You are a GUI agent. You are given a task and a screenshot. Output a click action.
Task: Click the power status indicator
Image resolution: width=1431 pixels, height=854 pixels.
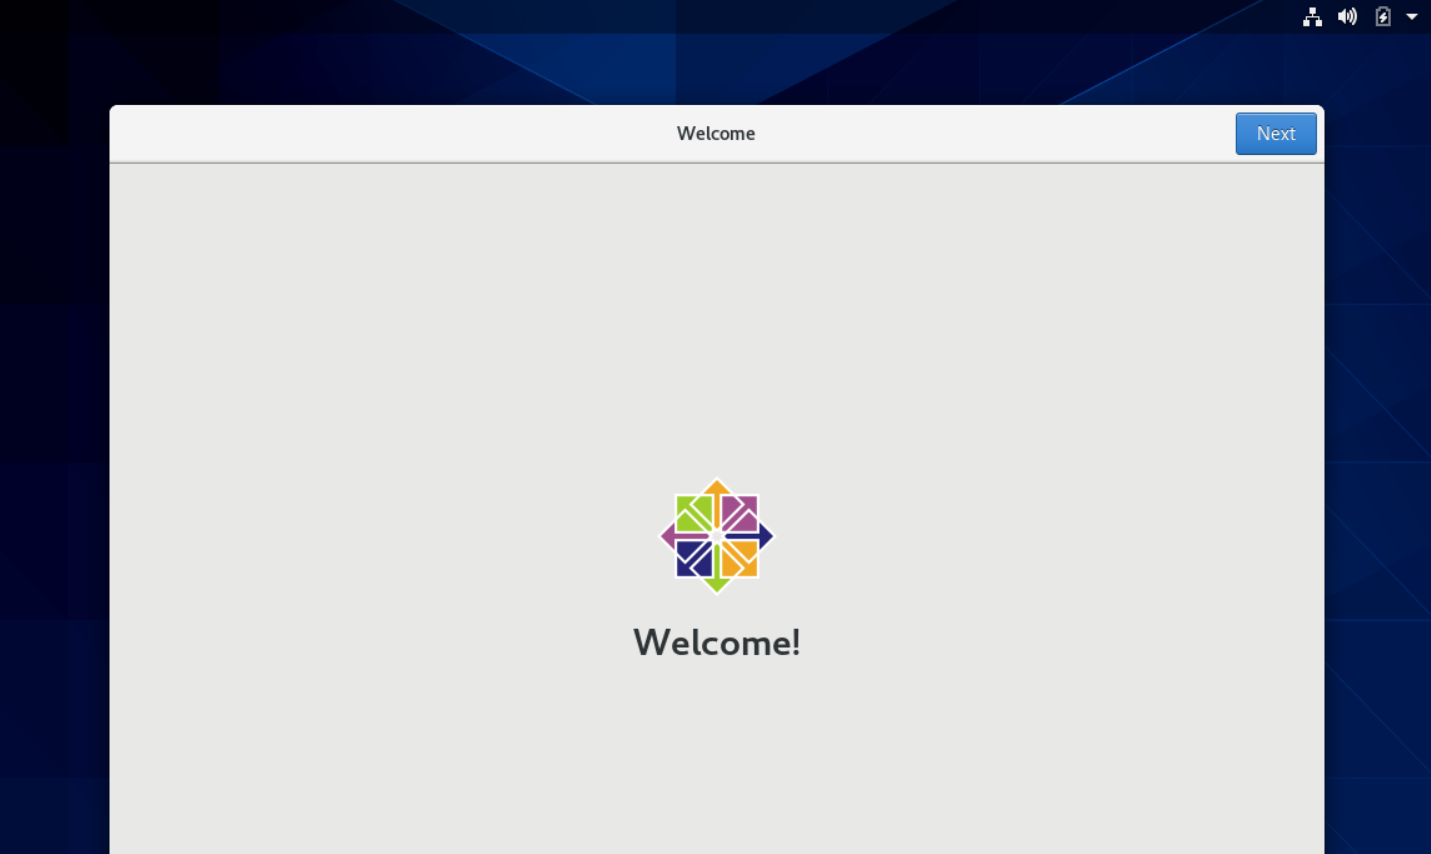tap(1382, 16)
